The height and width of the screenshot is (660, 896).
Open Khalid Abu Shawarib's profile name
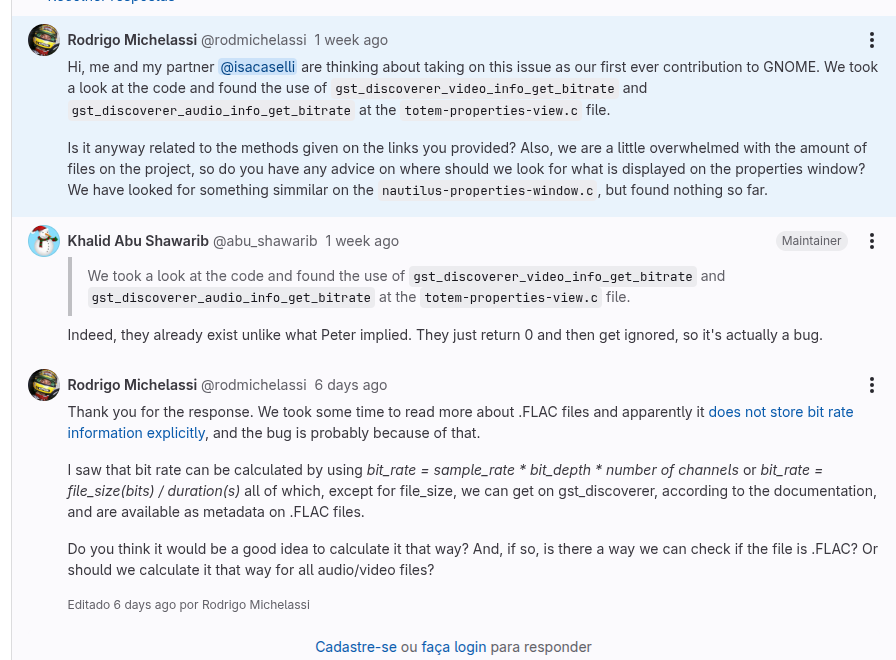138,241
